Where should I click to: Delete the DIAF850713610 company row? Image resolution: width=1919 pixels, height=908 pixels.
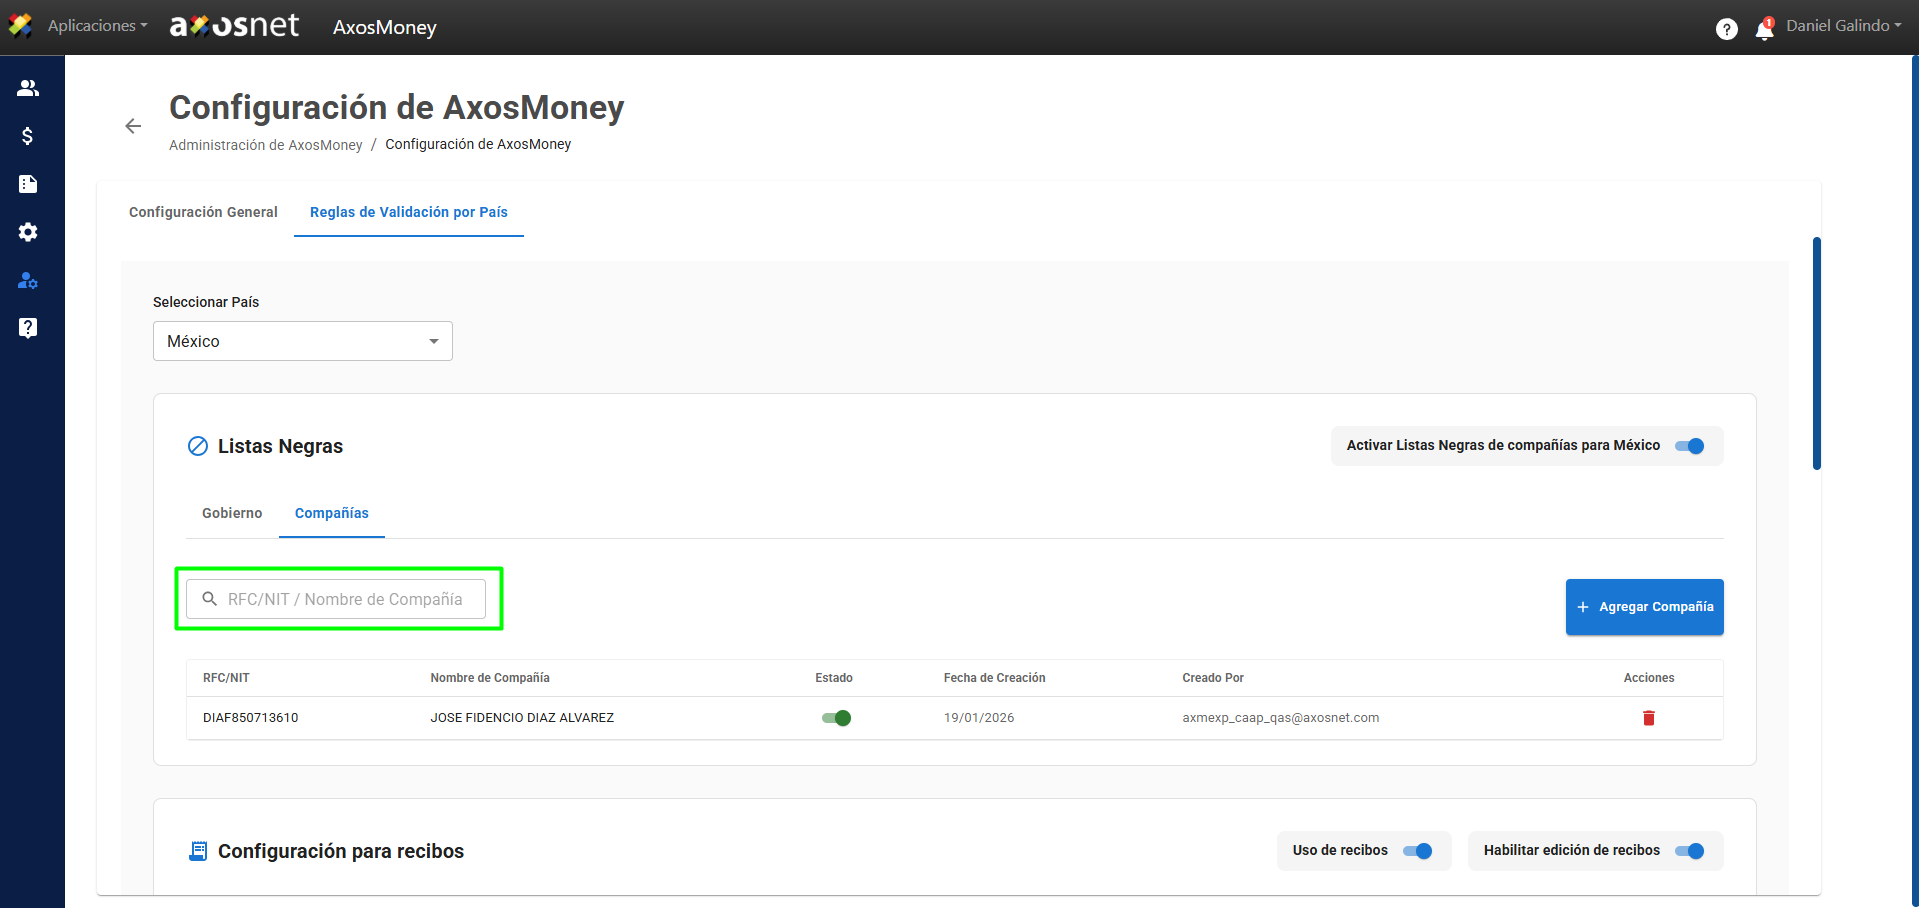[1649, 718]
